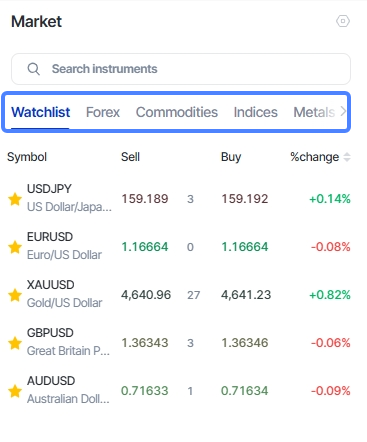The width and height of the screenshot is (367, 442).
Task: Switch to the Forex tab
Action: pos(103,112)
